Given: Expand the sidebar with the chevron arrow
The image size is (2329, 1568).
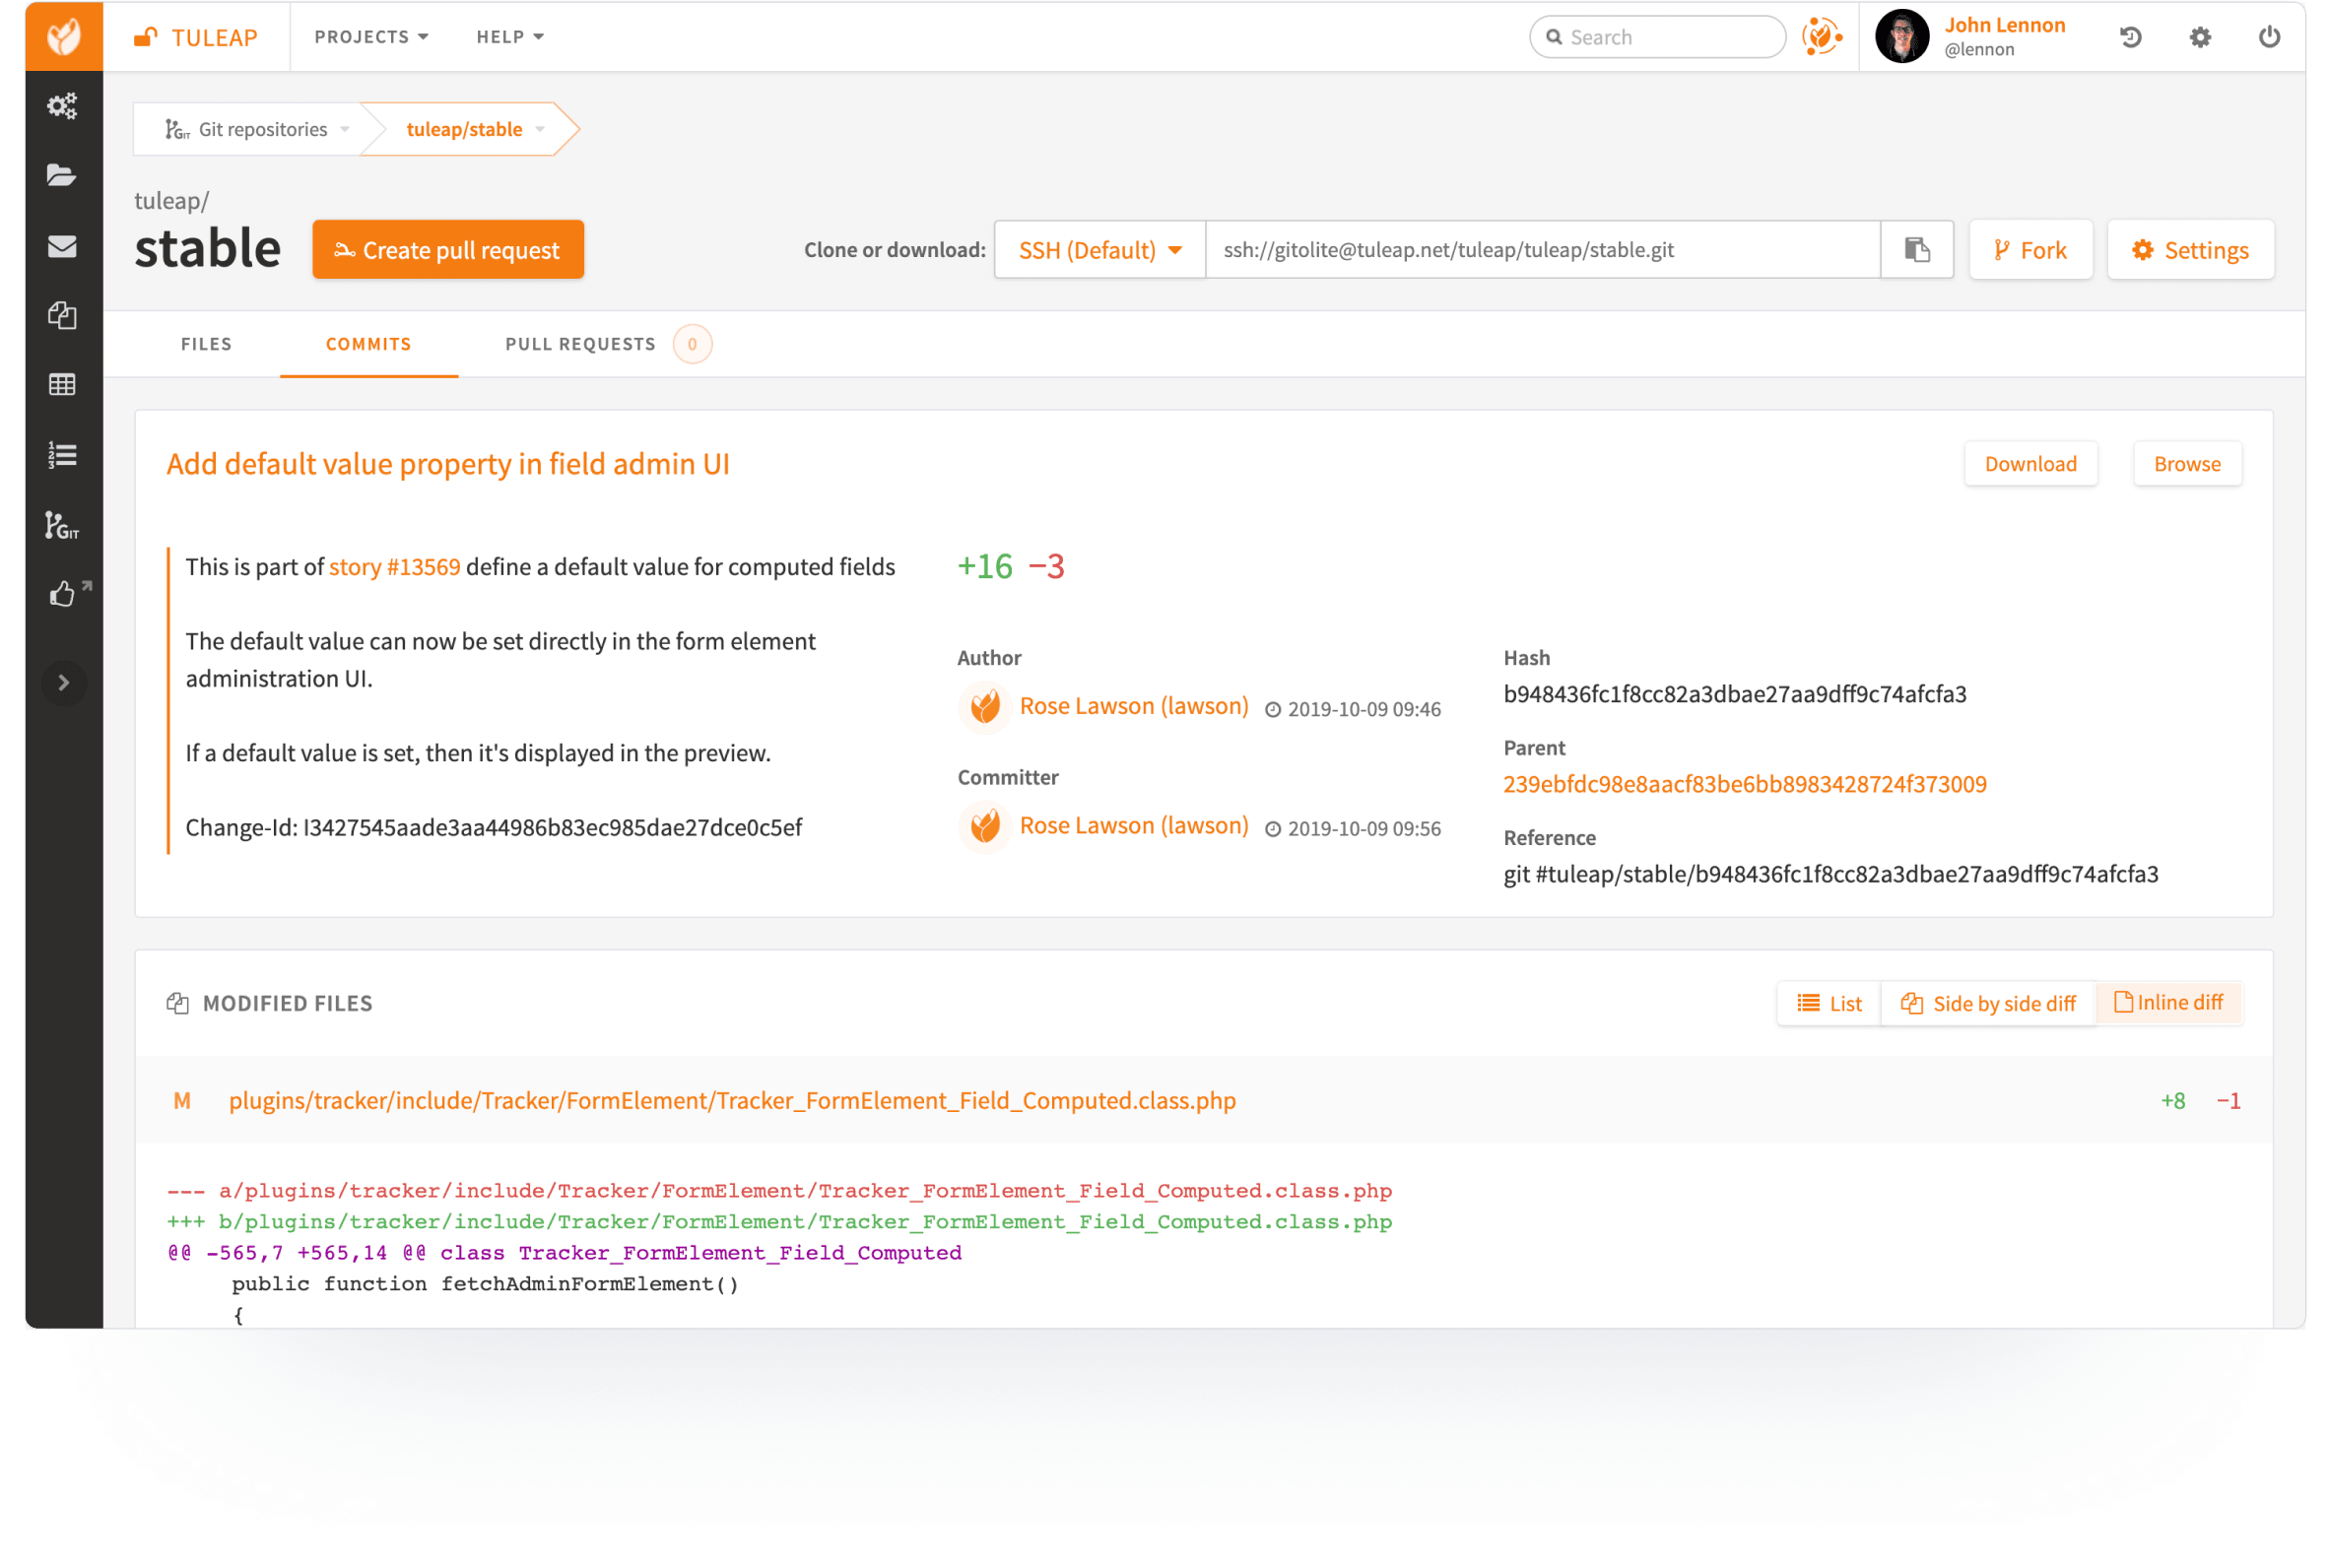Looking at the screenshot, I should coord(63,682).
